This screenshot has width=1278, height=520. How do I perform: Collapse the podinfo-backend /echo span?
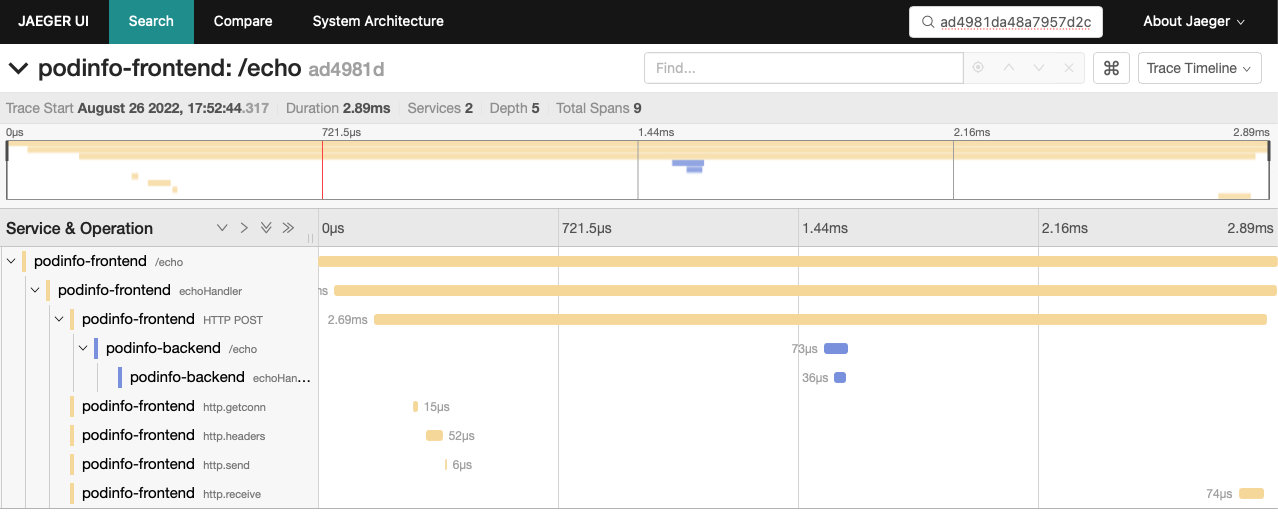pos(83,349)
